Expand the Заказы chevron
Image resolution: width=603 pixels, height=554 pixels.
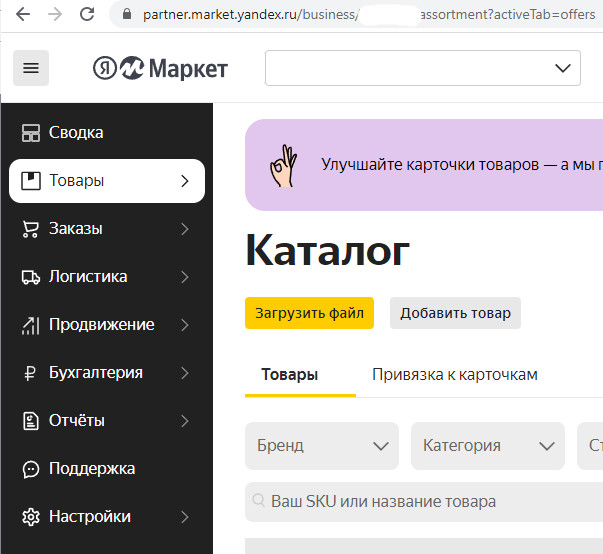pyautogui.click(x=185, y=229)
